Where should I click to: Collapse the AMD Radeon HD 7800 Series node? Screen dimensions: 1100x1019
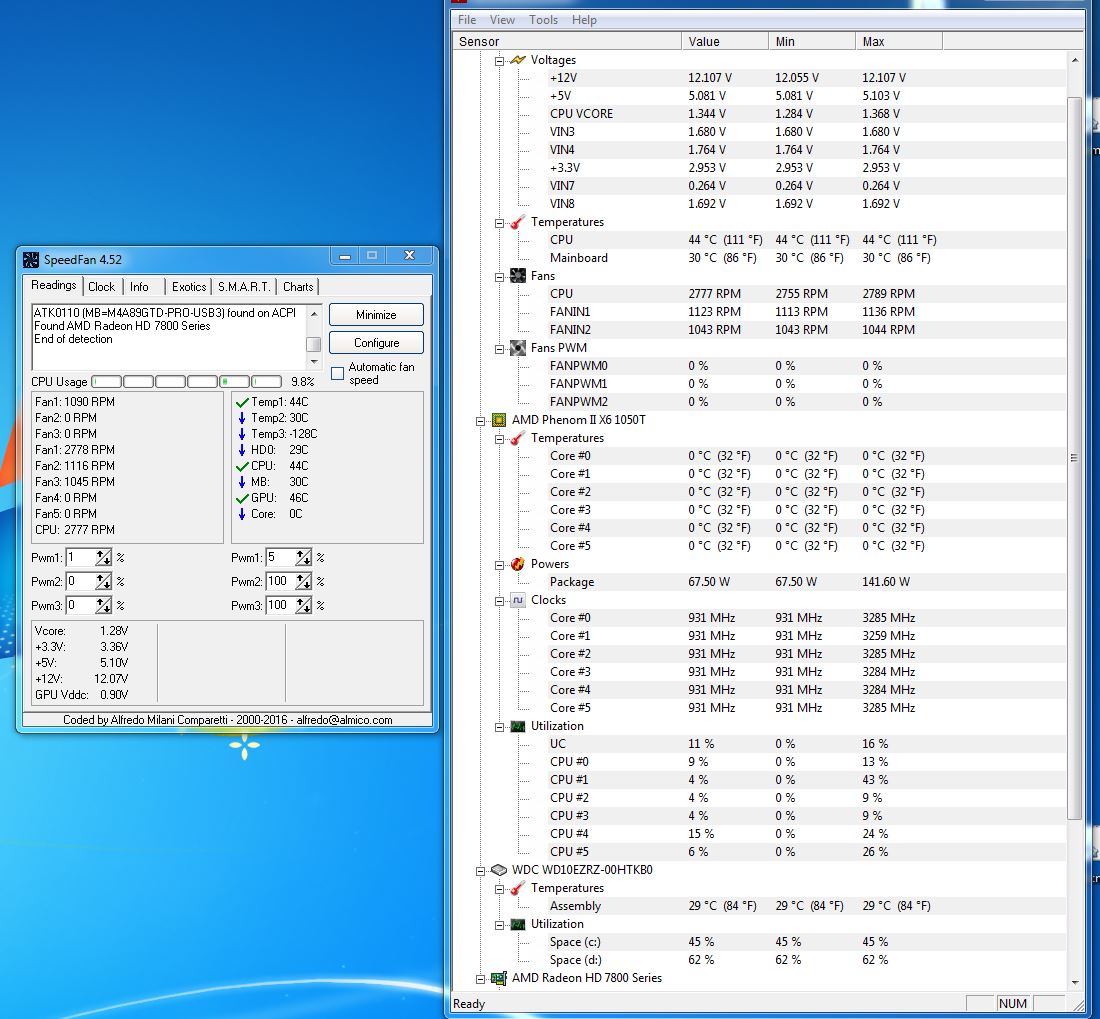coord(481,979)
